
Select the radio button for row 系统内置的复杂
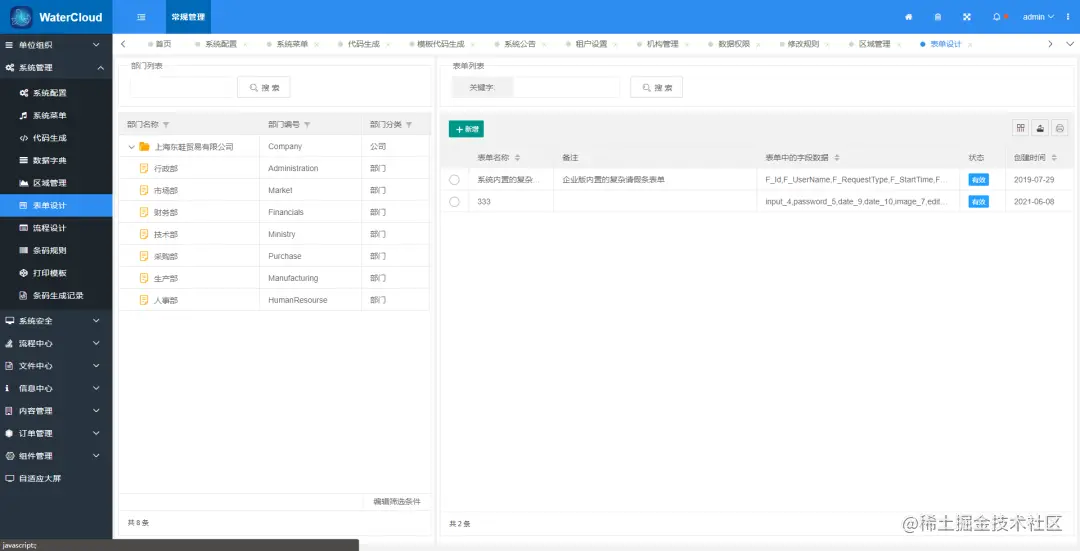[x=454, y=180]
